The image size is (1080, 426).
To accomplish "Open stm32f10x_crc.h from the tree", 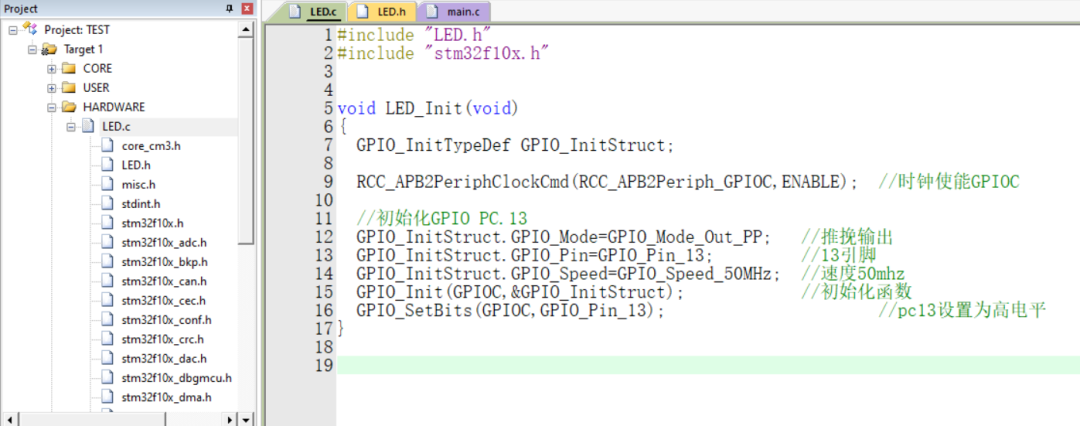I will pos(163,339).
